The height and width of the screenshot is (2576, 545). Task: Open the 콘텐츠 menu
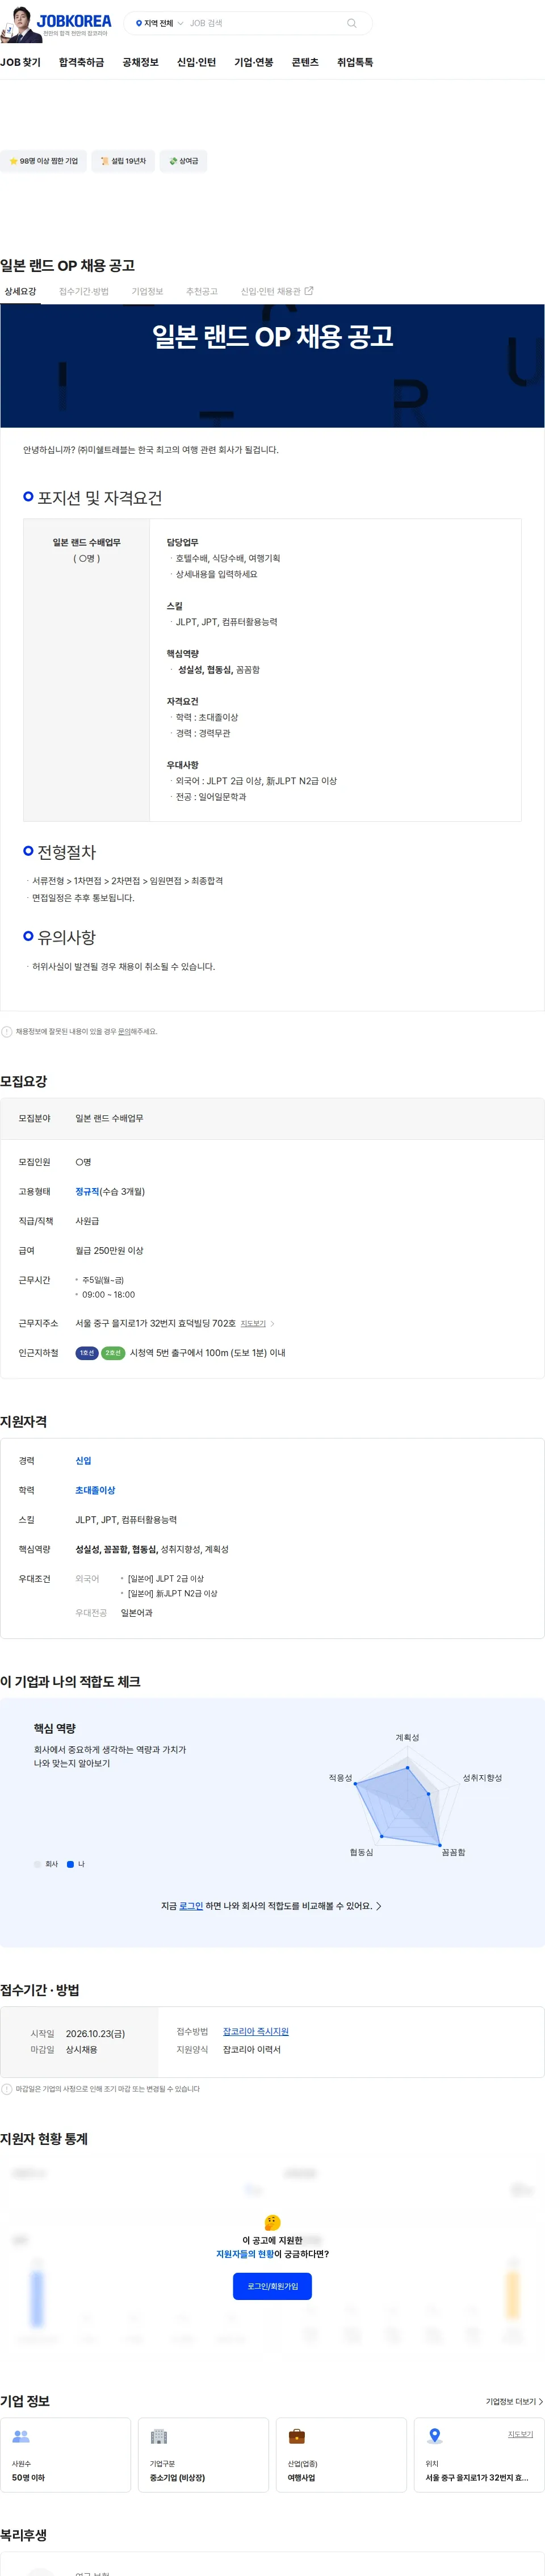click(305, 62)
